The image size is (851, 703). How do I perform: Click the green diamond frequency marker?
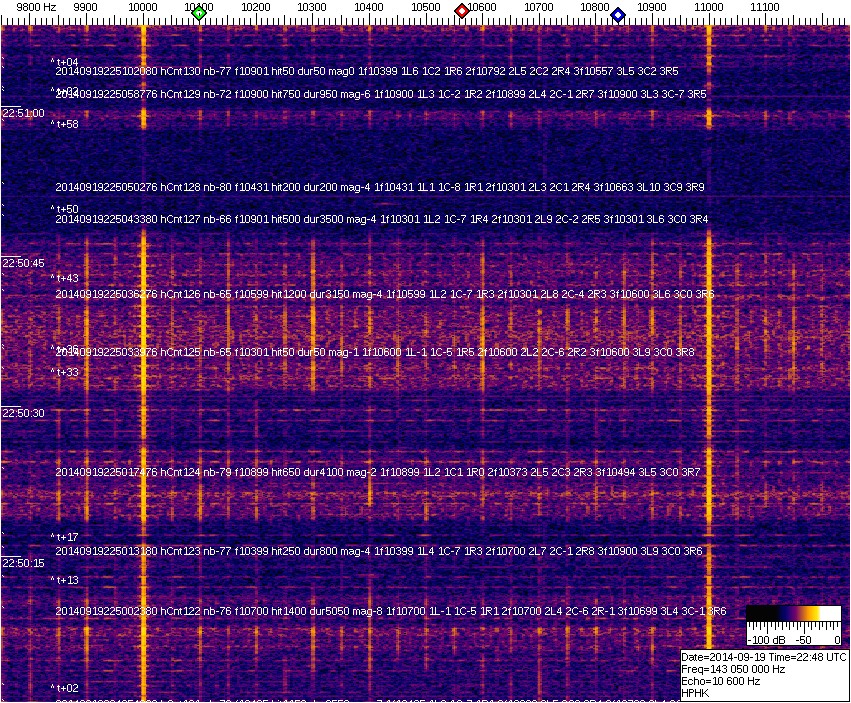pos(199,13)
